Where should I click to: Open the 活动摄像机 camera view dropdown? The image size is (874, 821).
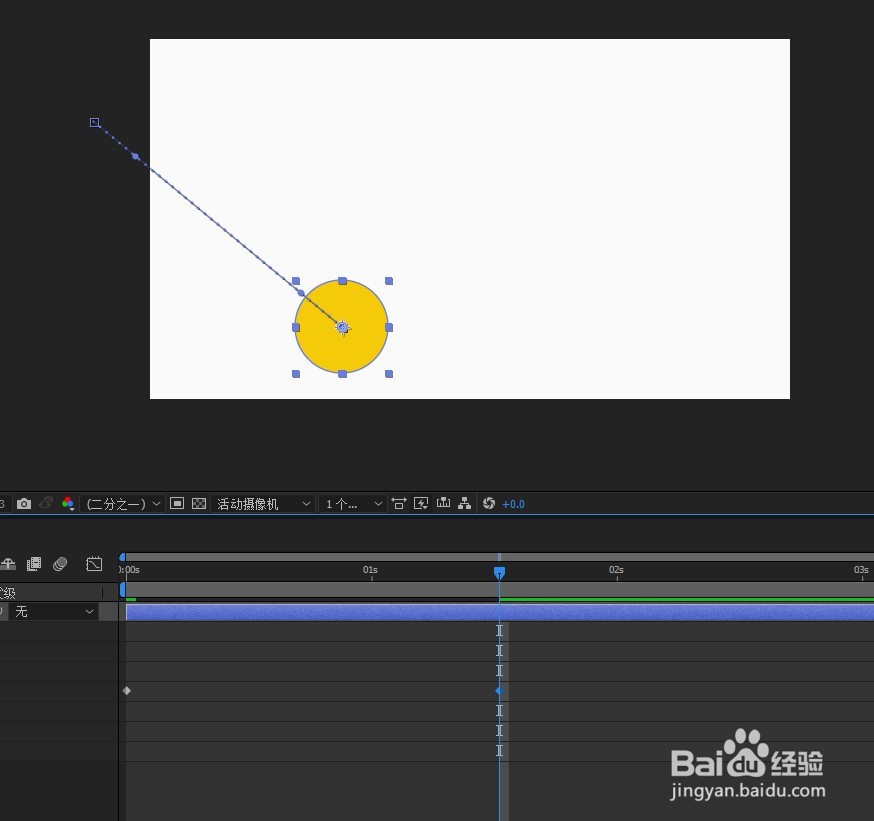point(263,504)
